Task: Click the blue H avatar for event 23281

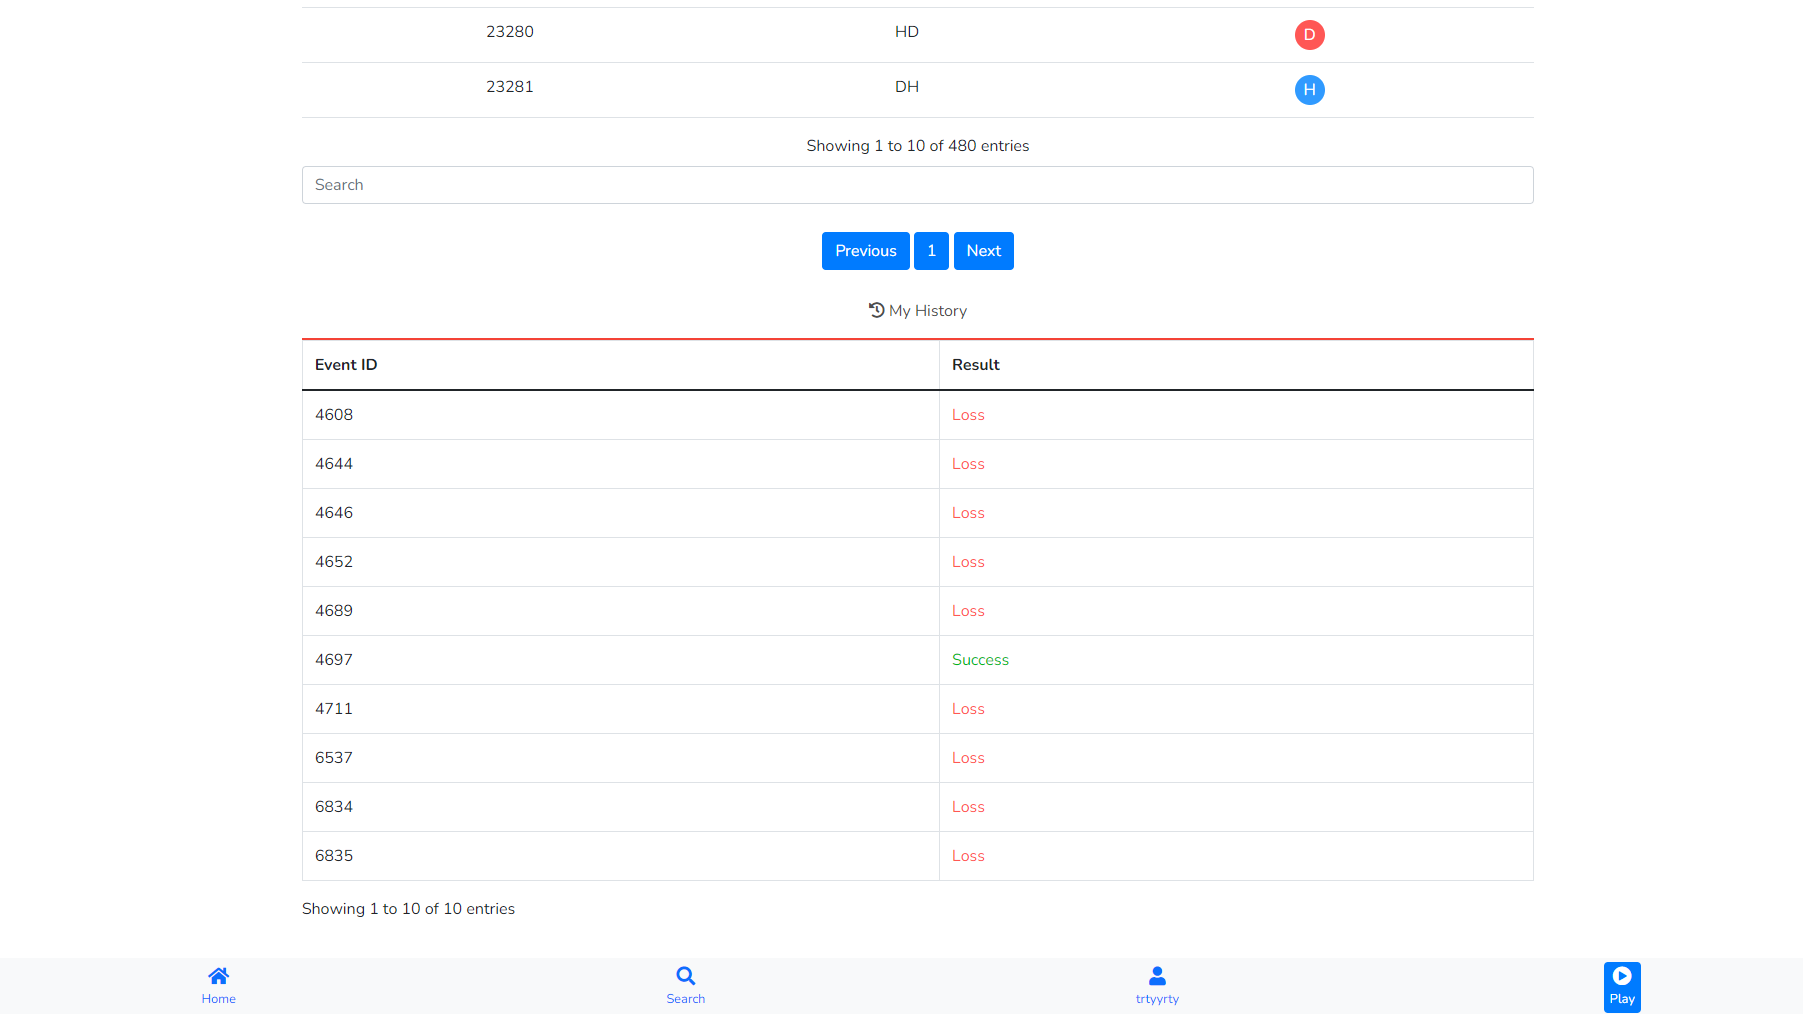Action: click(1310, 89)
